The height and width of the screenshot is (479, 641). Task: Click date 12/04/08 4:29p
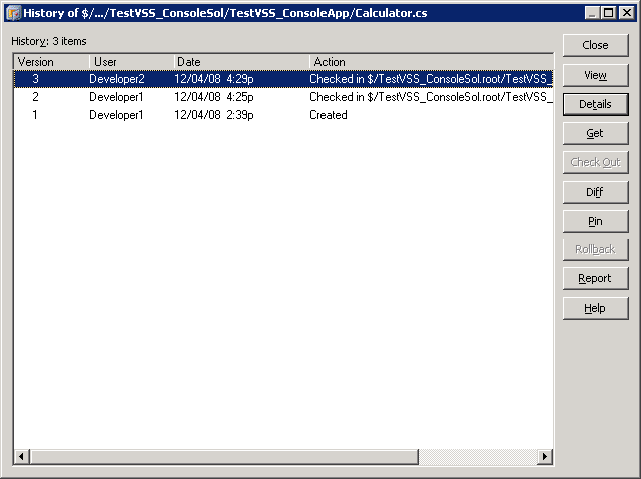click(x=214, y=79)
